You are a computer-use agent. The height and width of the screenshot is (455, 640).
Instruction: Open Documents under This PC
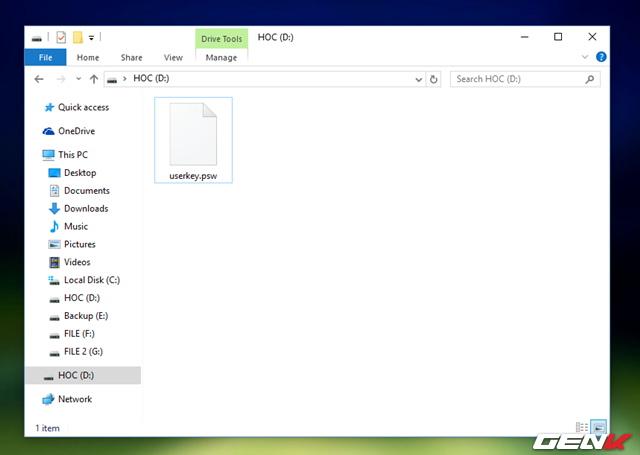(x=87, y=191)
